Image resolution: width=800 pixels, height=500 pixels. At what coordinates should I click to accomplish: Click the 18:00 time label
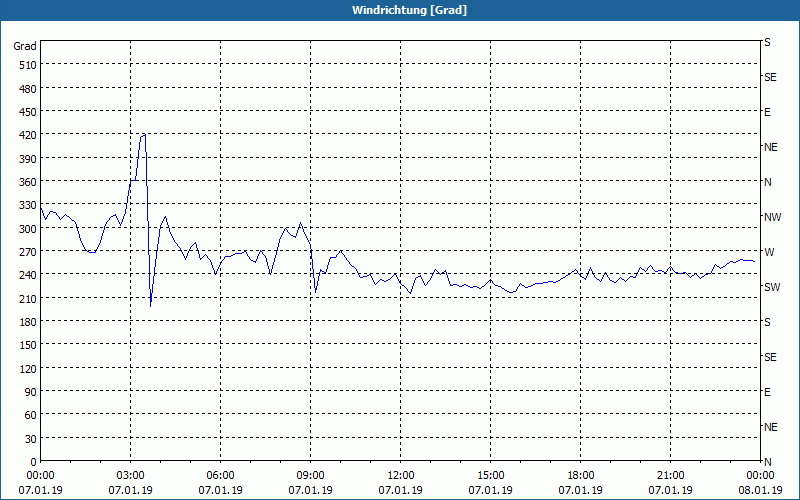point(581,476)
